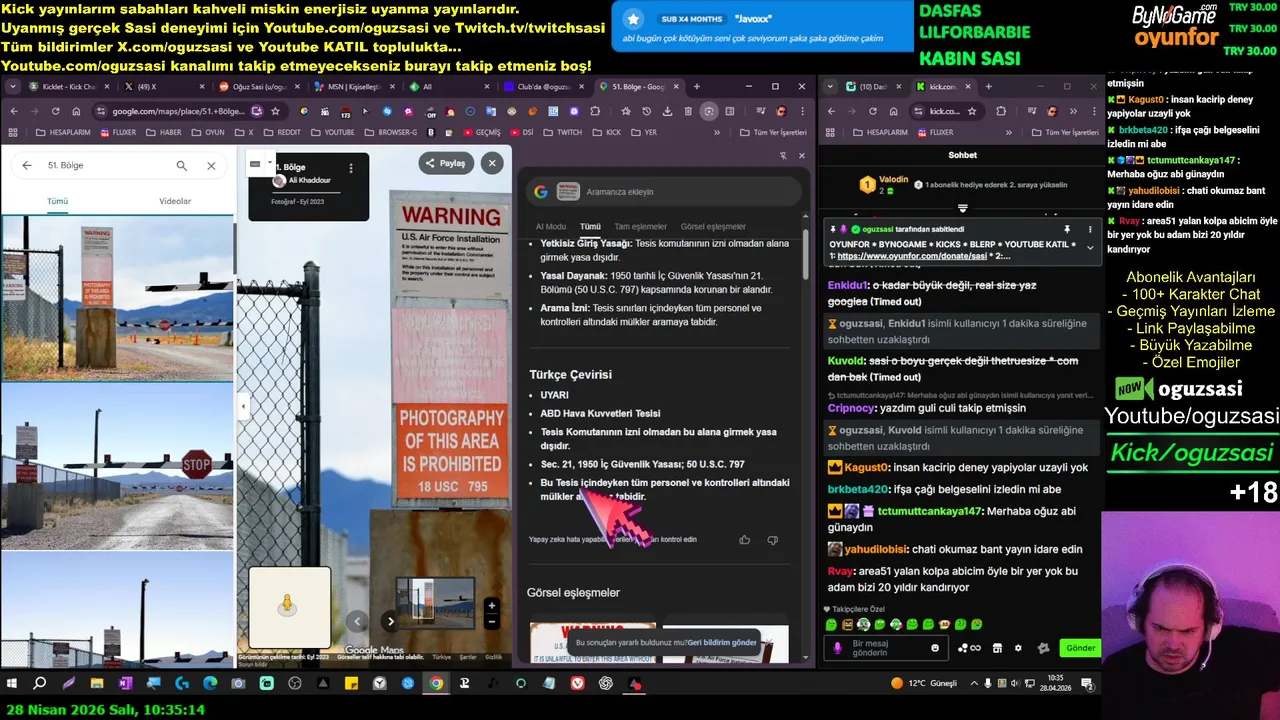Click the green Gönder send button
Viewport: 1280px width, 720px height.
coord(1080,648)
